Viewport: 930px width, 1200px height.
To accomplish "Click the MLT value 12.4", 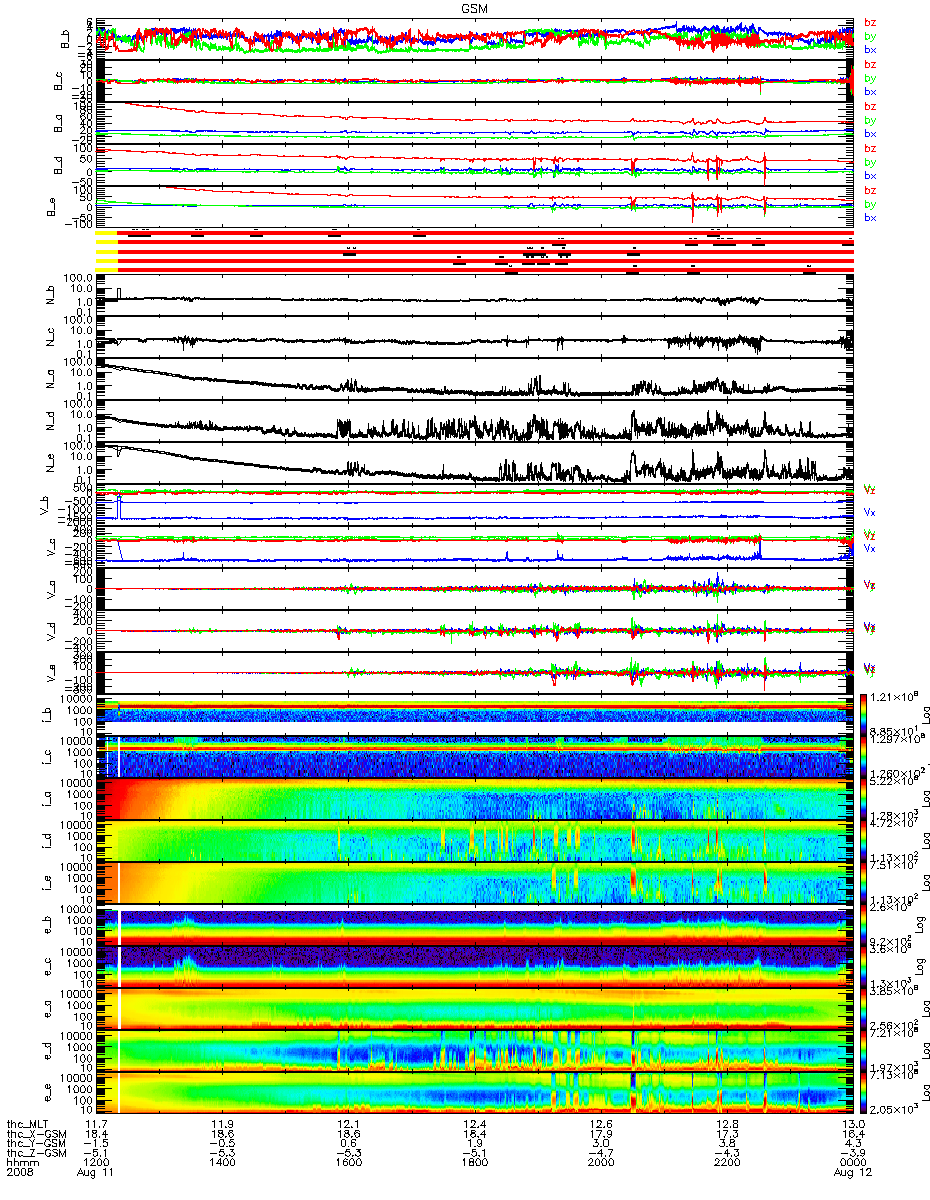I will coord(474,1123).
